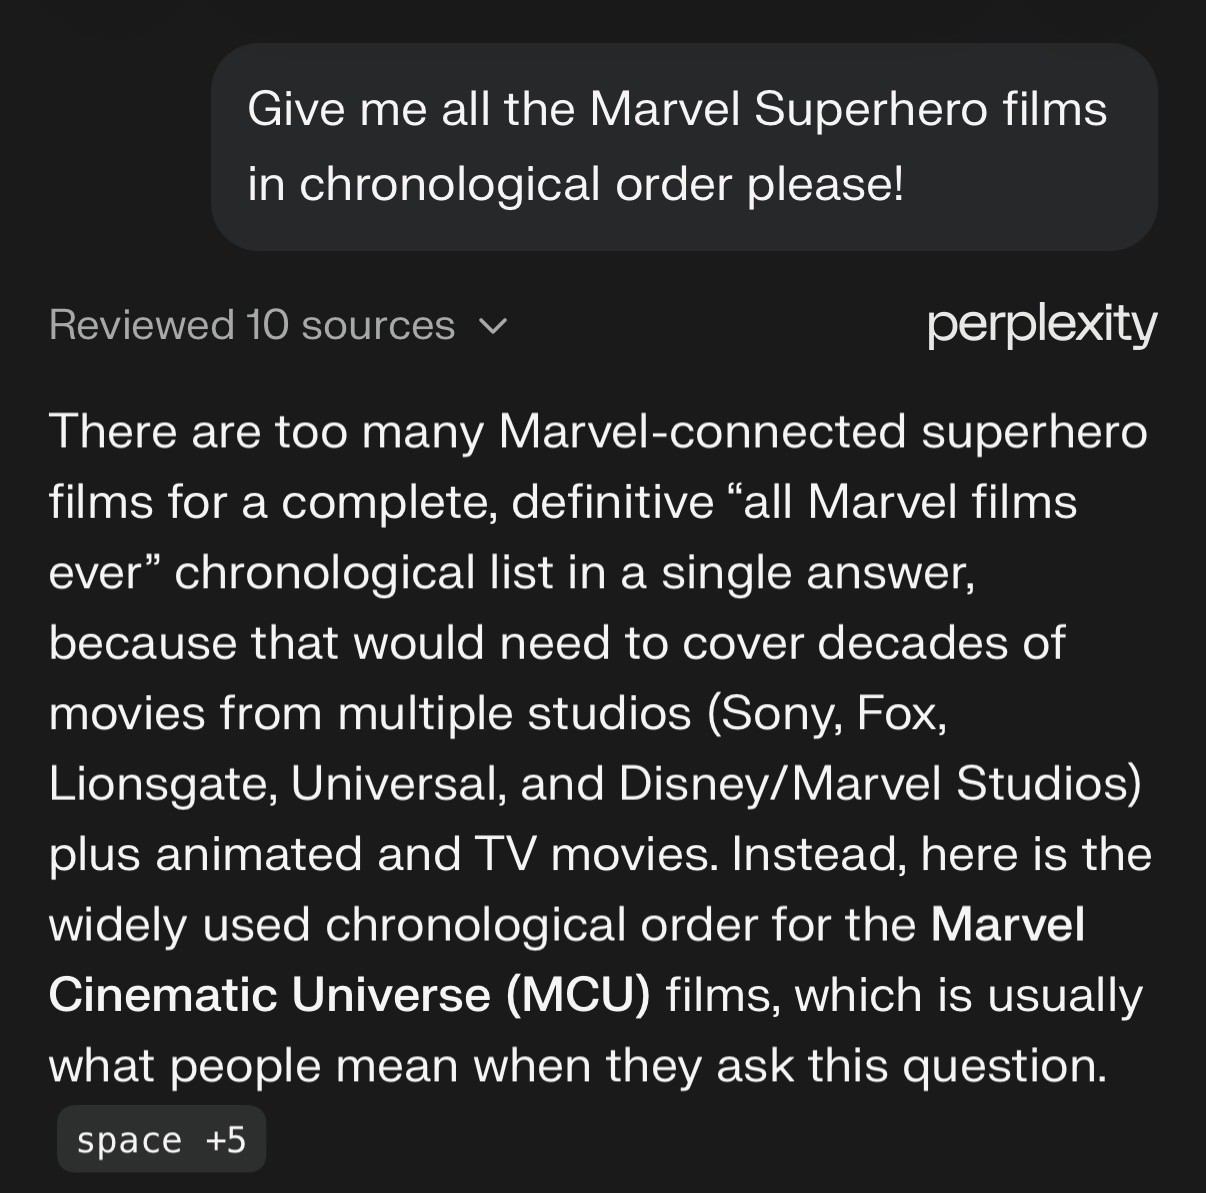Open the "space +5" citation chip
The height and width of the screenshot is (1193, 1206).
(x=161, y=1139)
